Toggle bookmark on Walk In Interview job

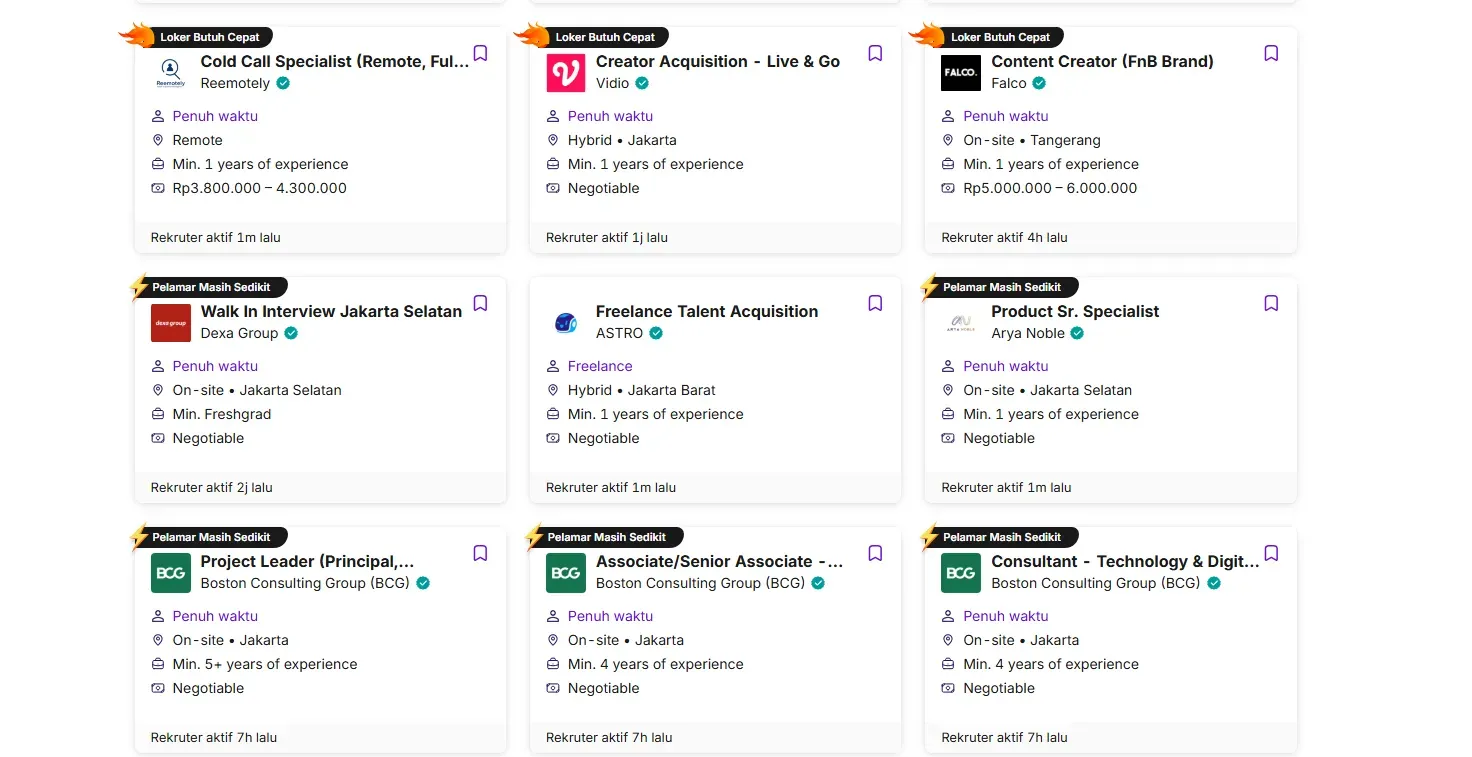click(x=480, y=304)
